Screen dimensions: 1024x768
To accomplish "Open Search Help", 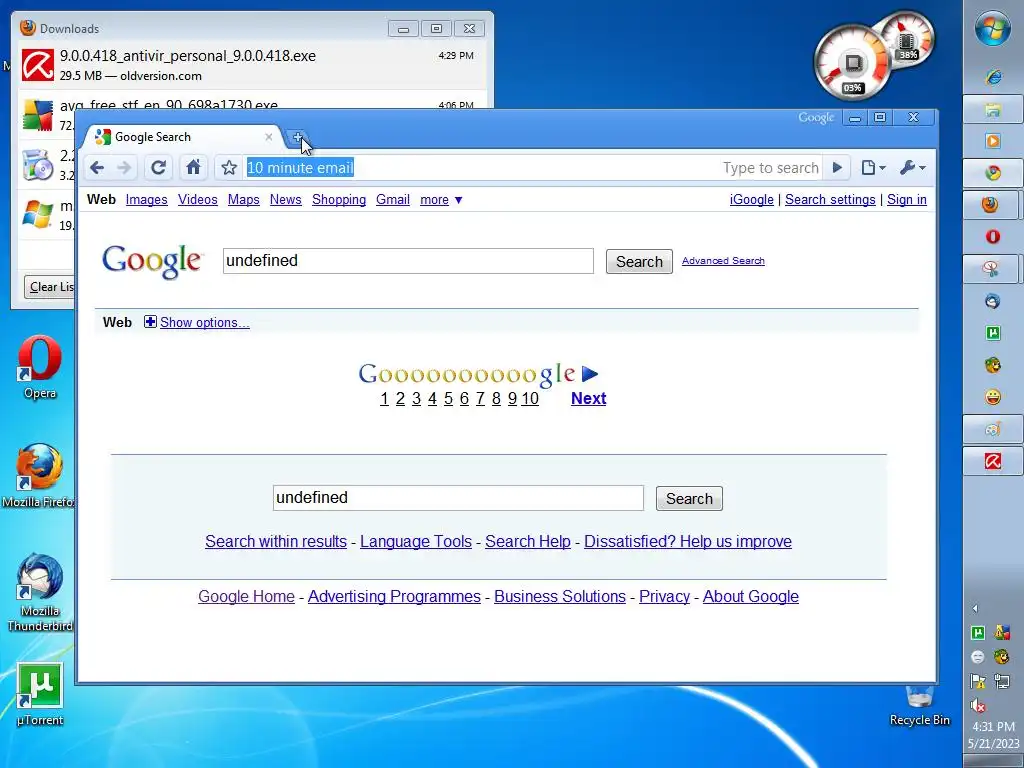I will [528, 541].
